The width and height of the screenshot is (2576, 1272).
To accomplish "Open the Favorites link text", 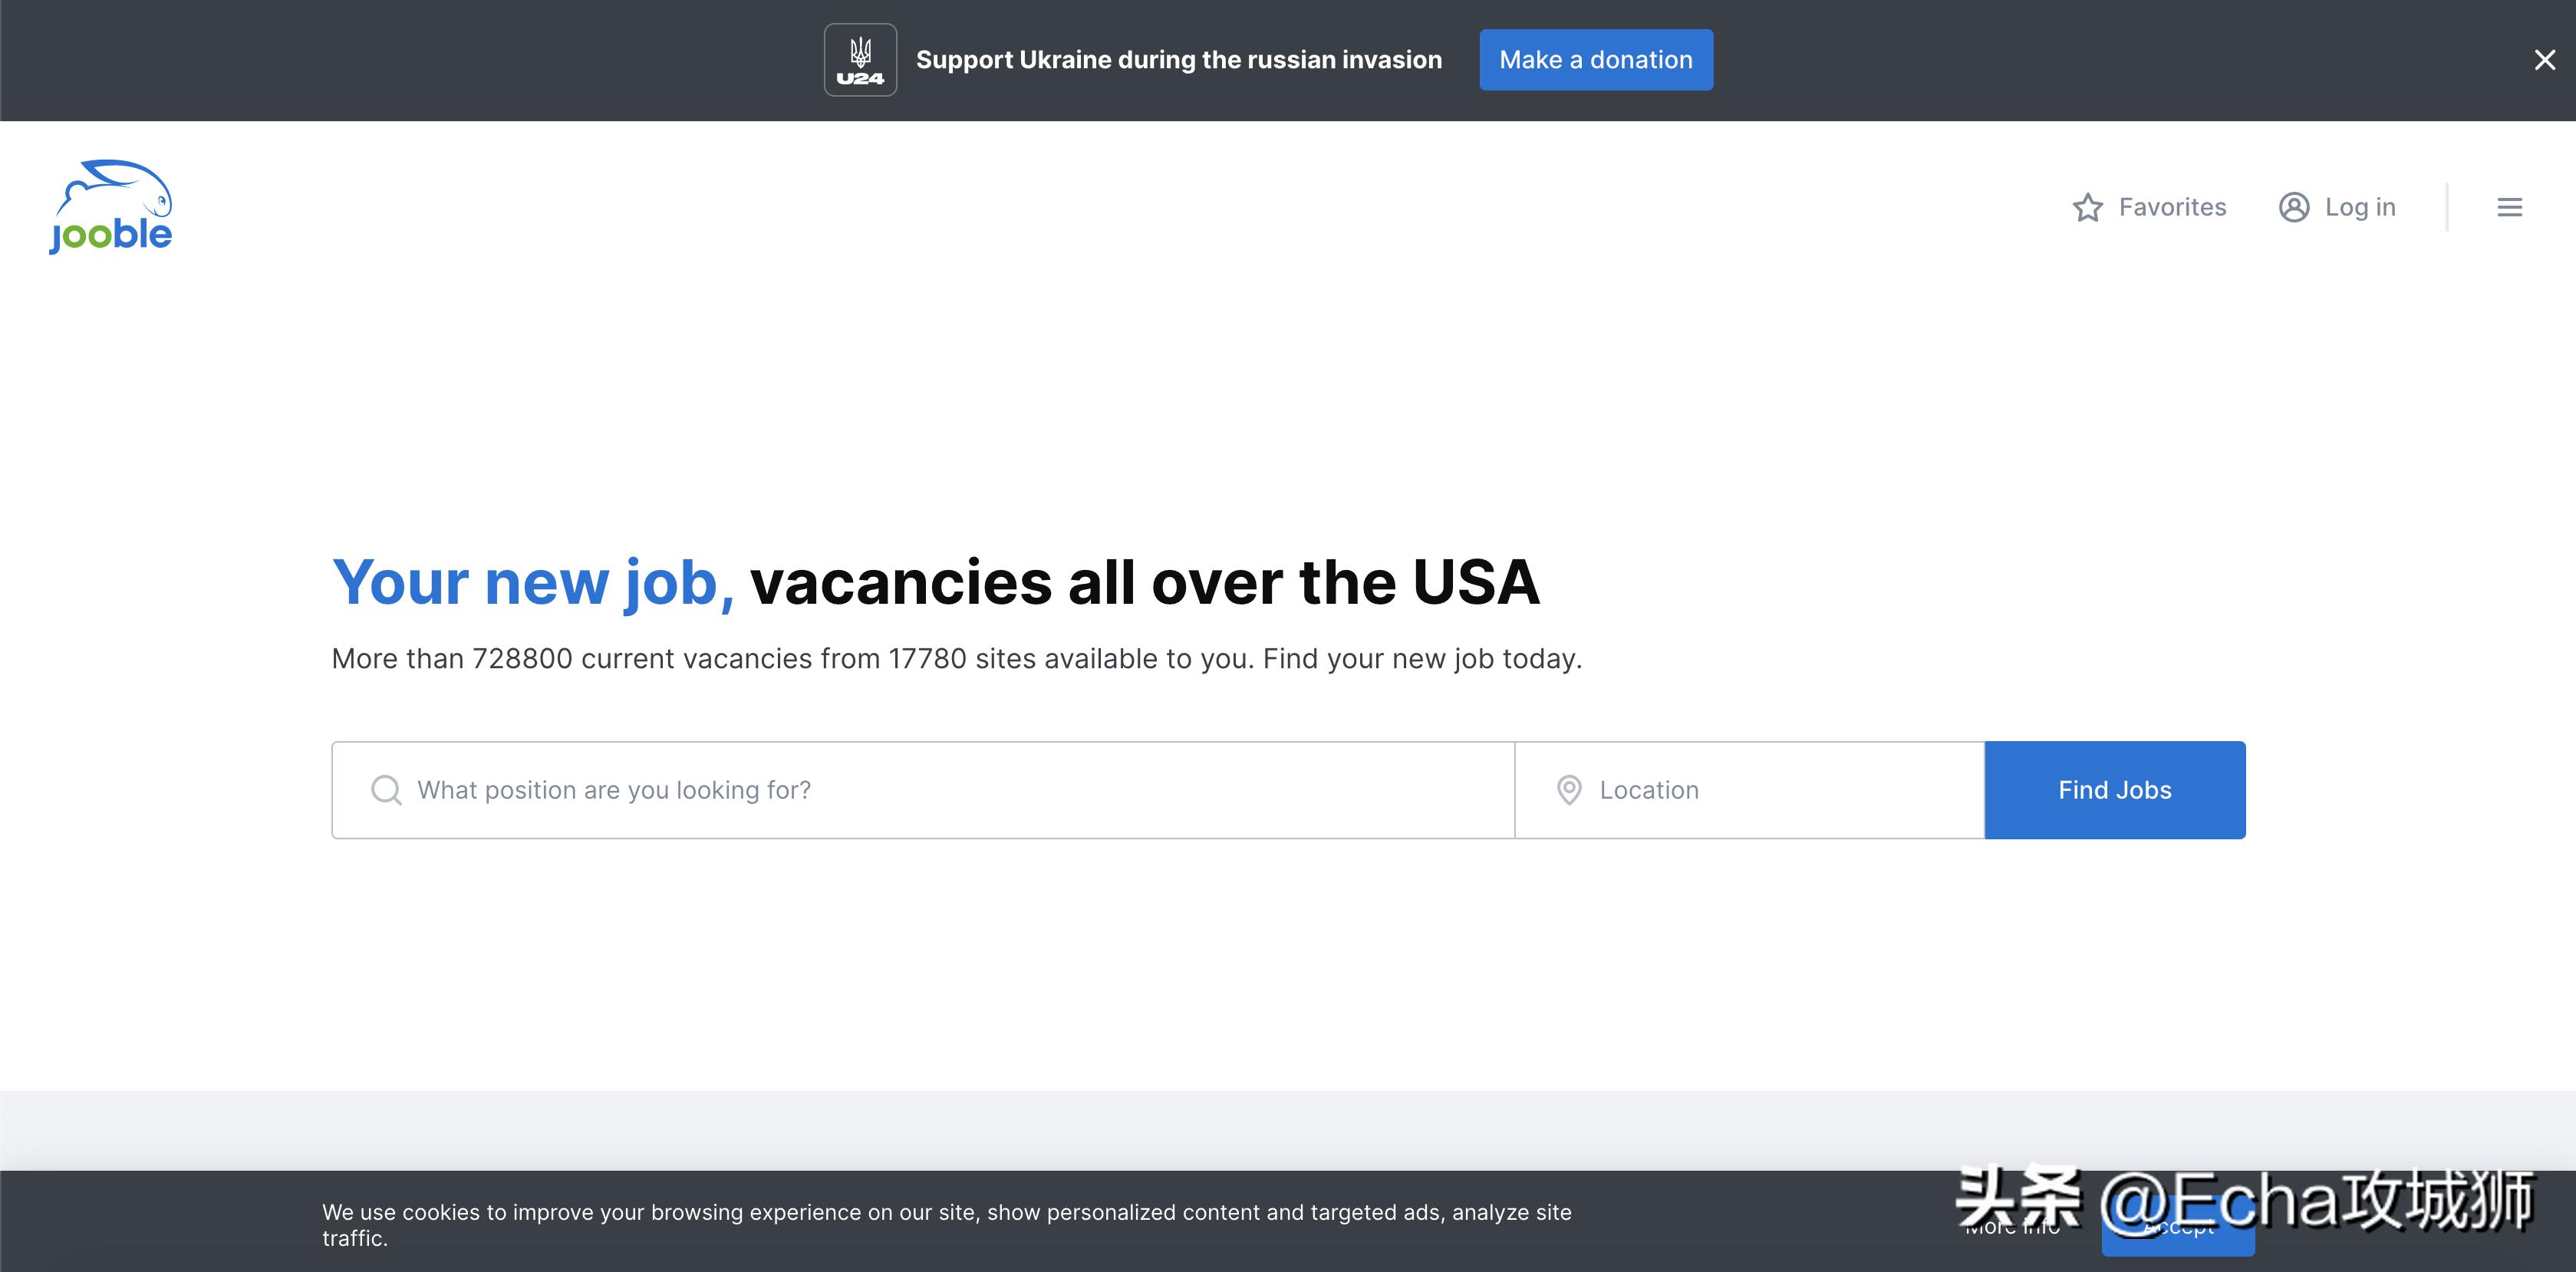I will click(2172, 207).
